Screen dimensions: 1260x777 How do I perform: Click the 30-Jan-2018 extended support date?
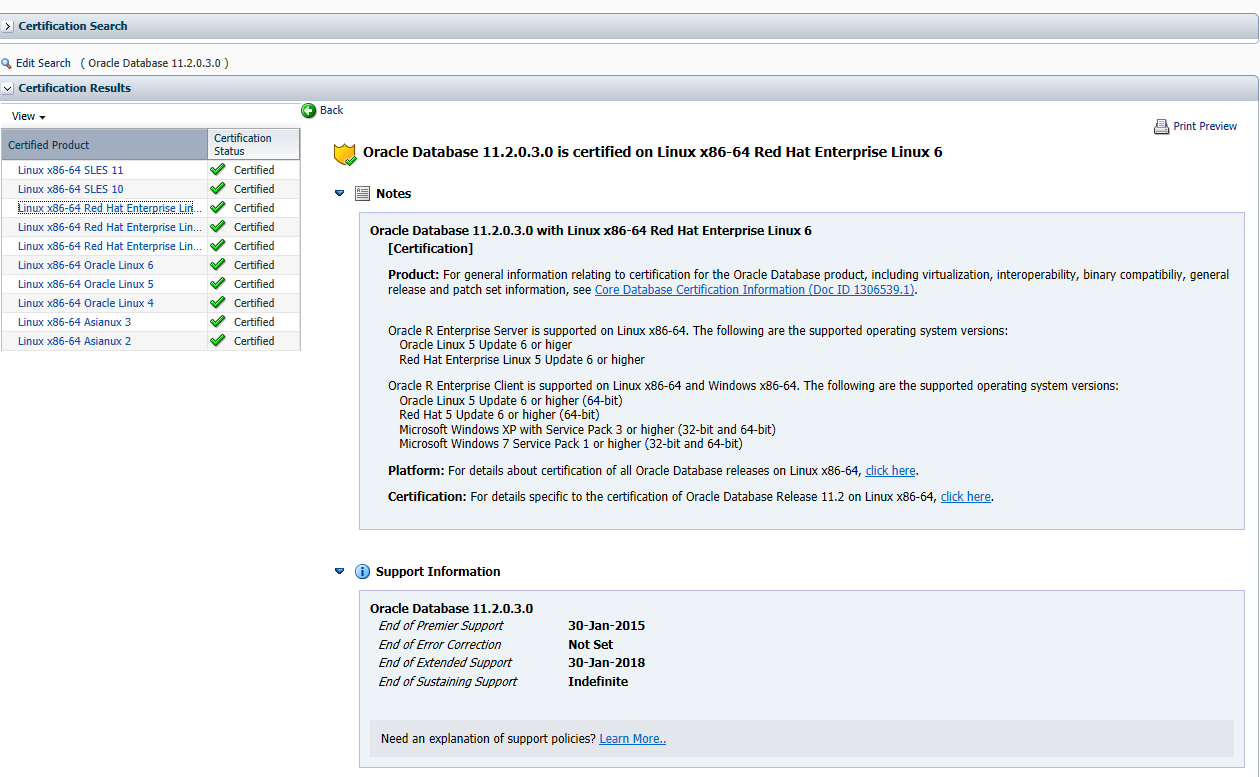pos(607,663)
